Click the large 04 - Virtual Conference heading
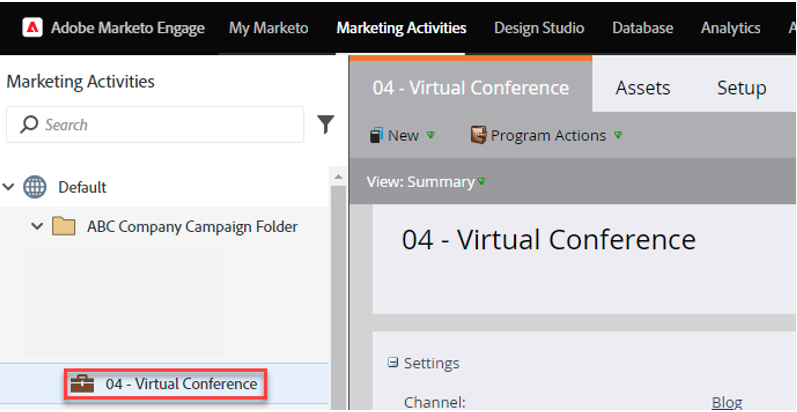The height and width of the screenshot is (412, 797). pyautogui.click(x=548, y=239)
